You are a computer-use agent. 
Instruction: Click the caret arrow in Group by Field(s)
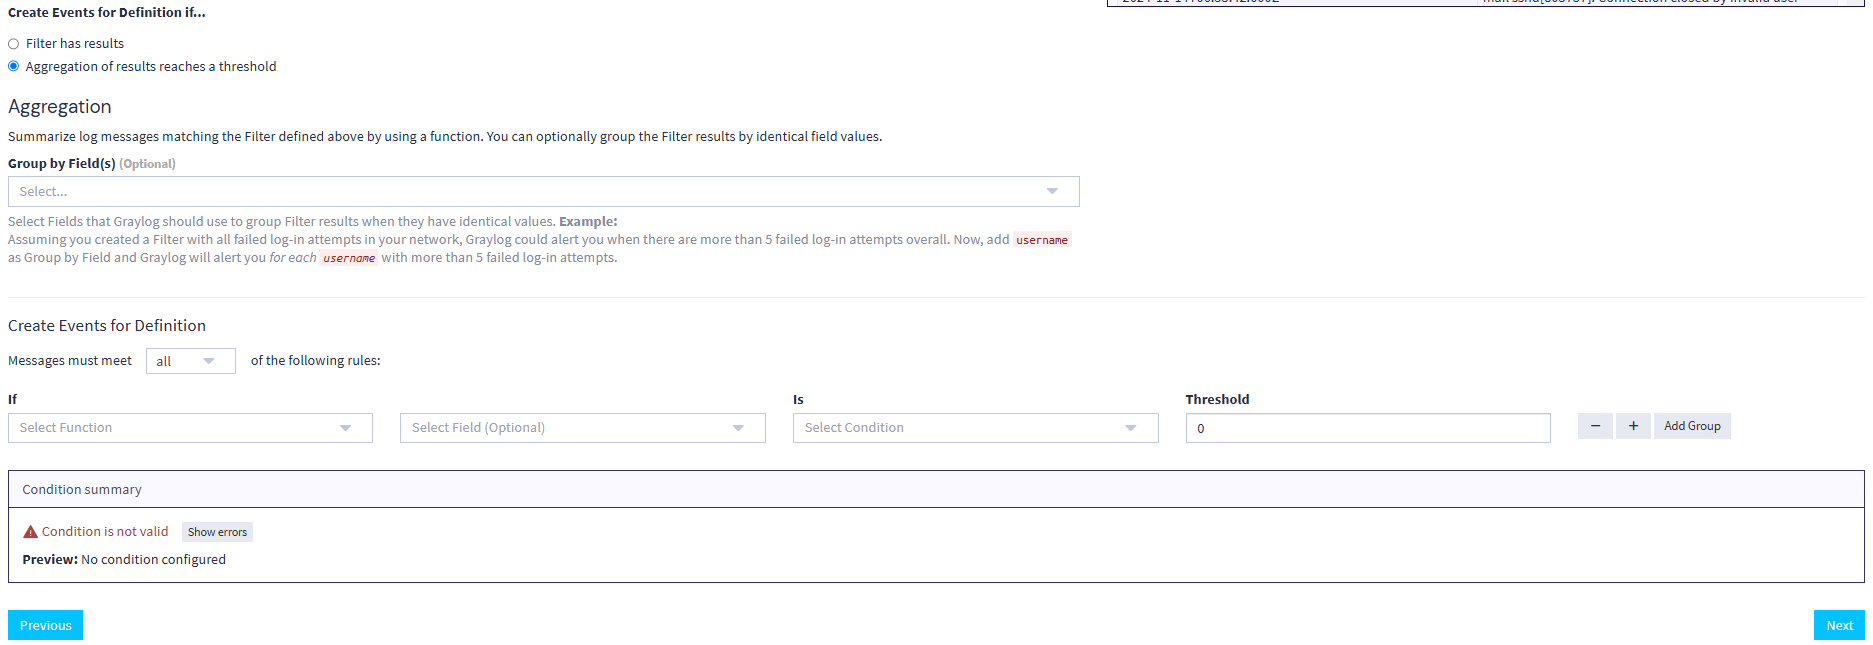point(1052,191)
